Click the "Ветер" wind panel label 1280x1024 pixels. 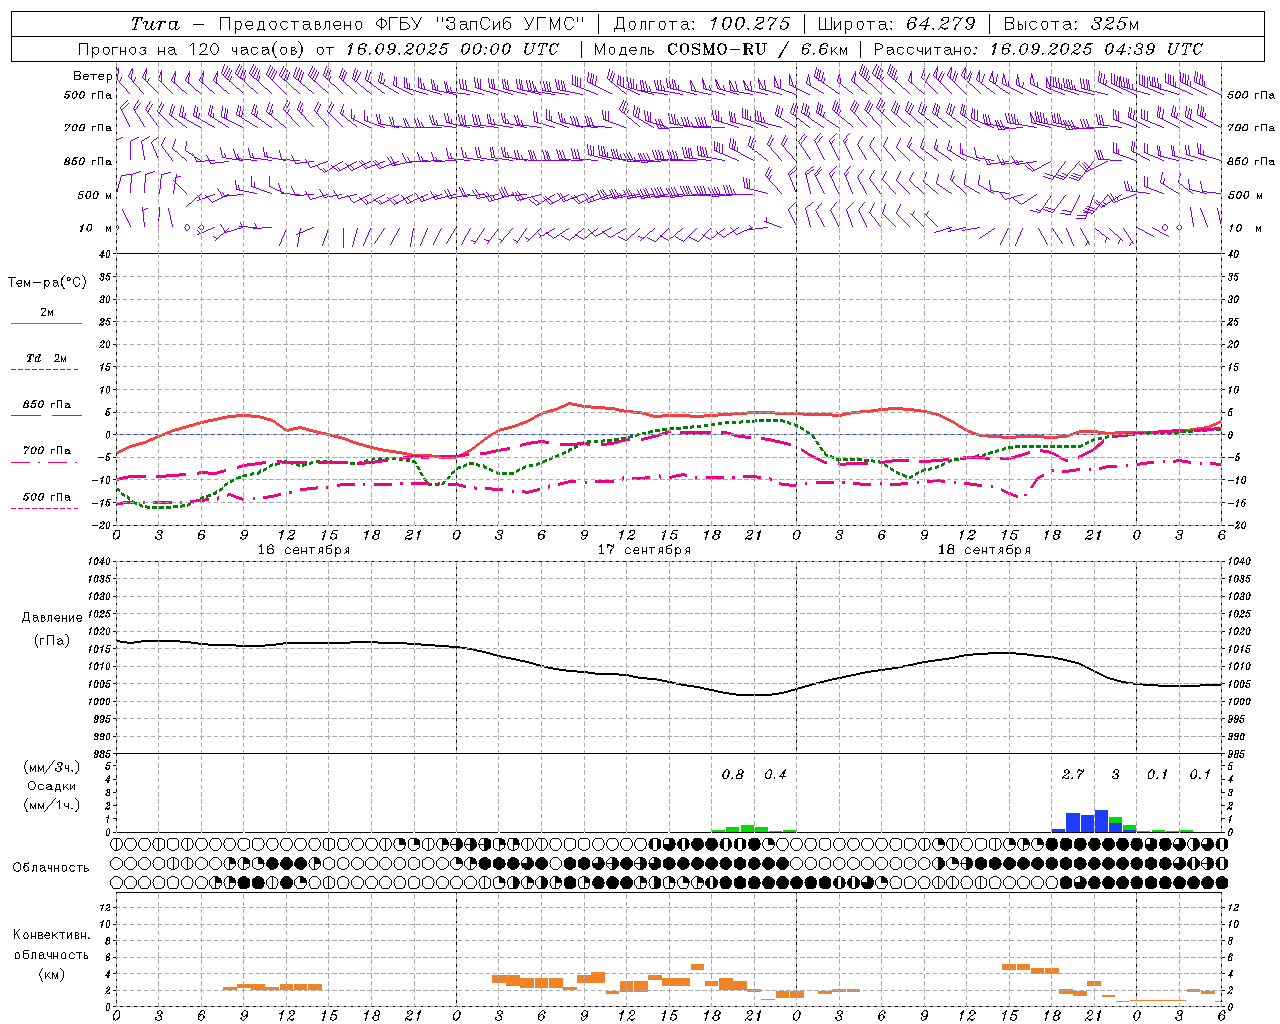(92, 76)
